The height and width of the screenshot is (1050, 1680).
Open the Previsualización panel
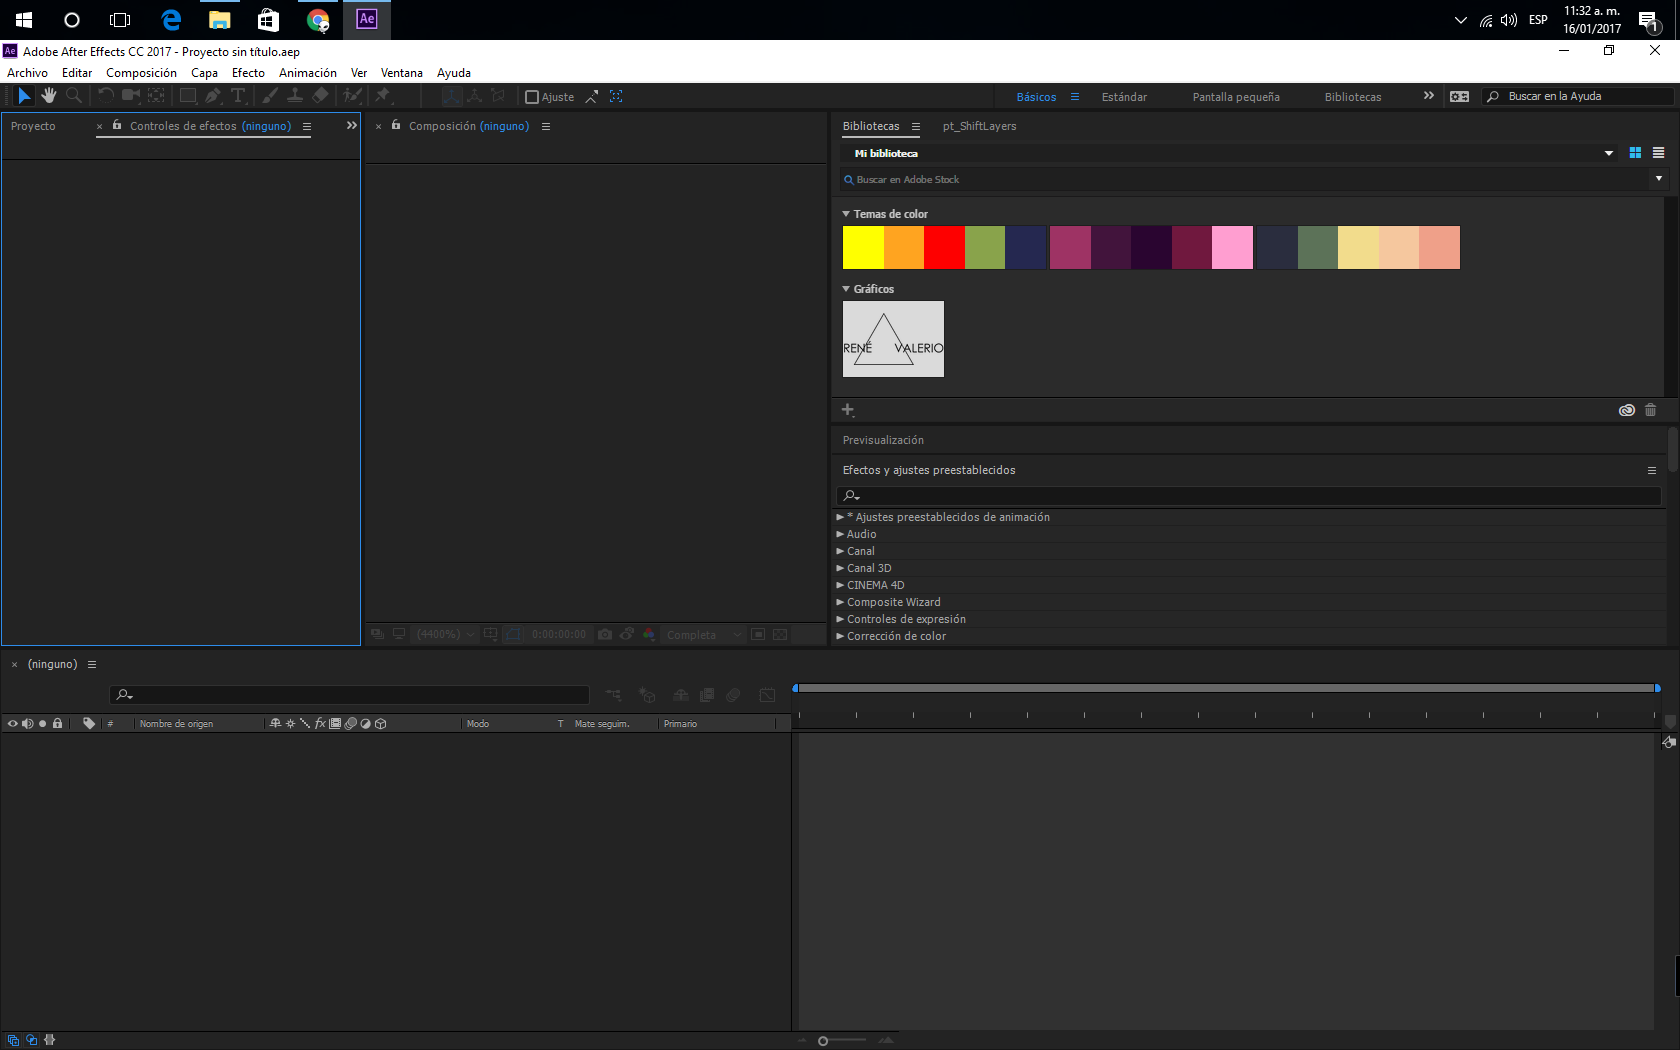(883, 440)
